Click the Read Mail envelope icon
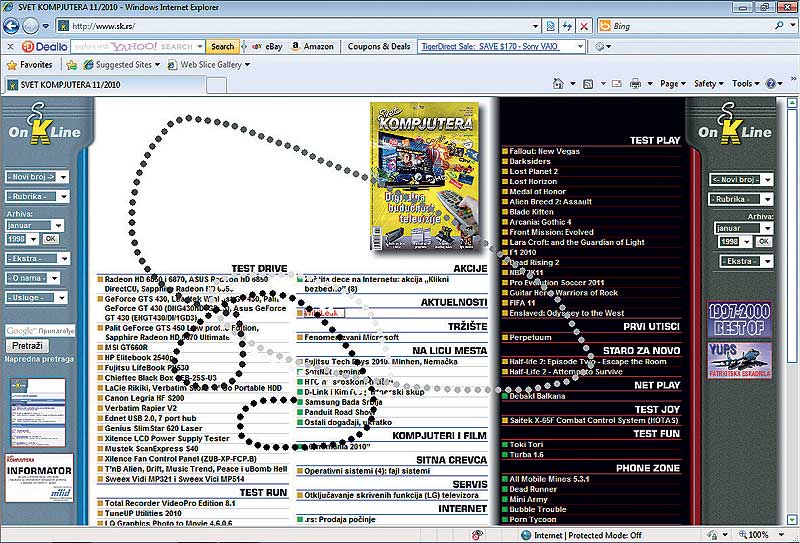The width and height of the screenshot is (800, 543). [616, 84]
